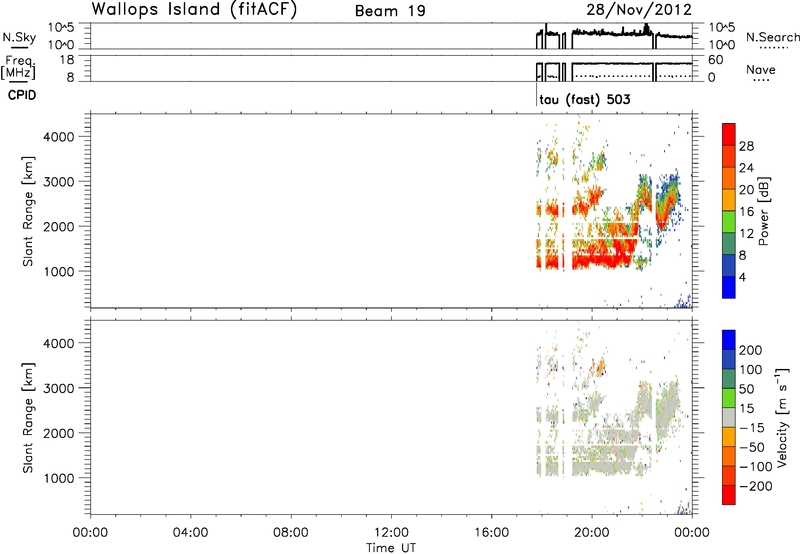Pick the light green segment of power colorbar
Screen dimensions: 800x554
point(729,222)
